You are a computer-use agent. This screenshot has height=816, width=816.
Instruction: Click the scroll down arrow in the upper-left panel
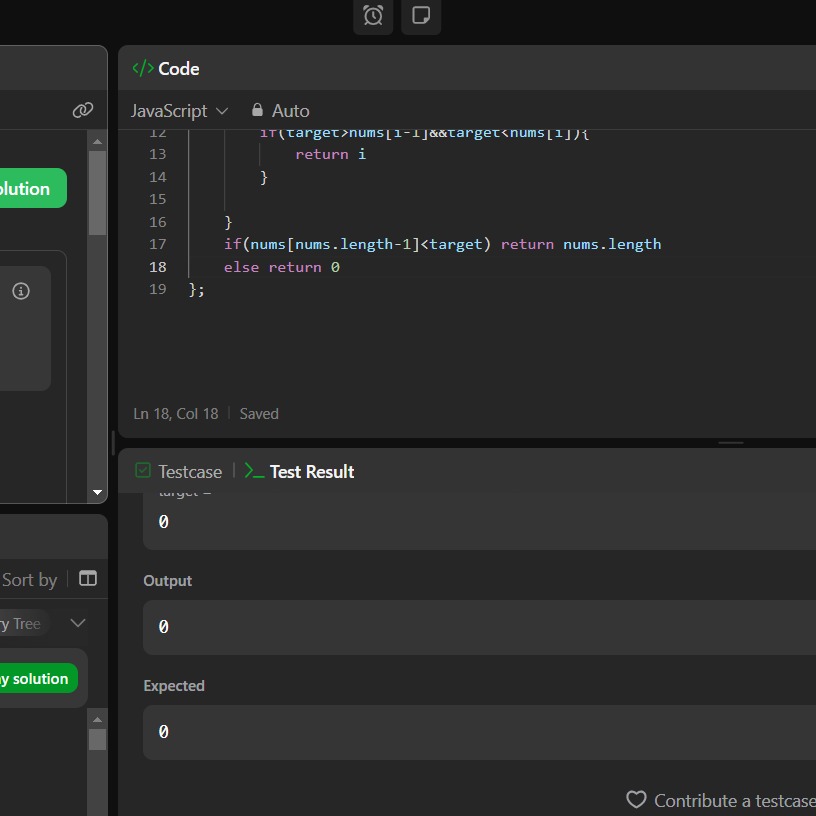click(97, 492)
